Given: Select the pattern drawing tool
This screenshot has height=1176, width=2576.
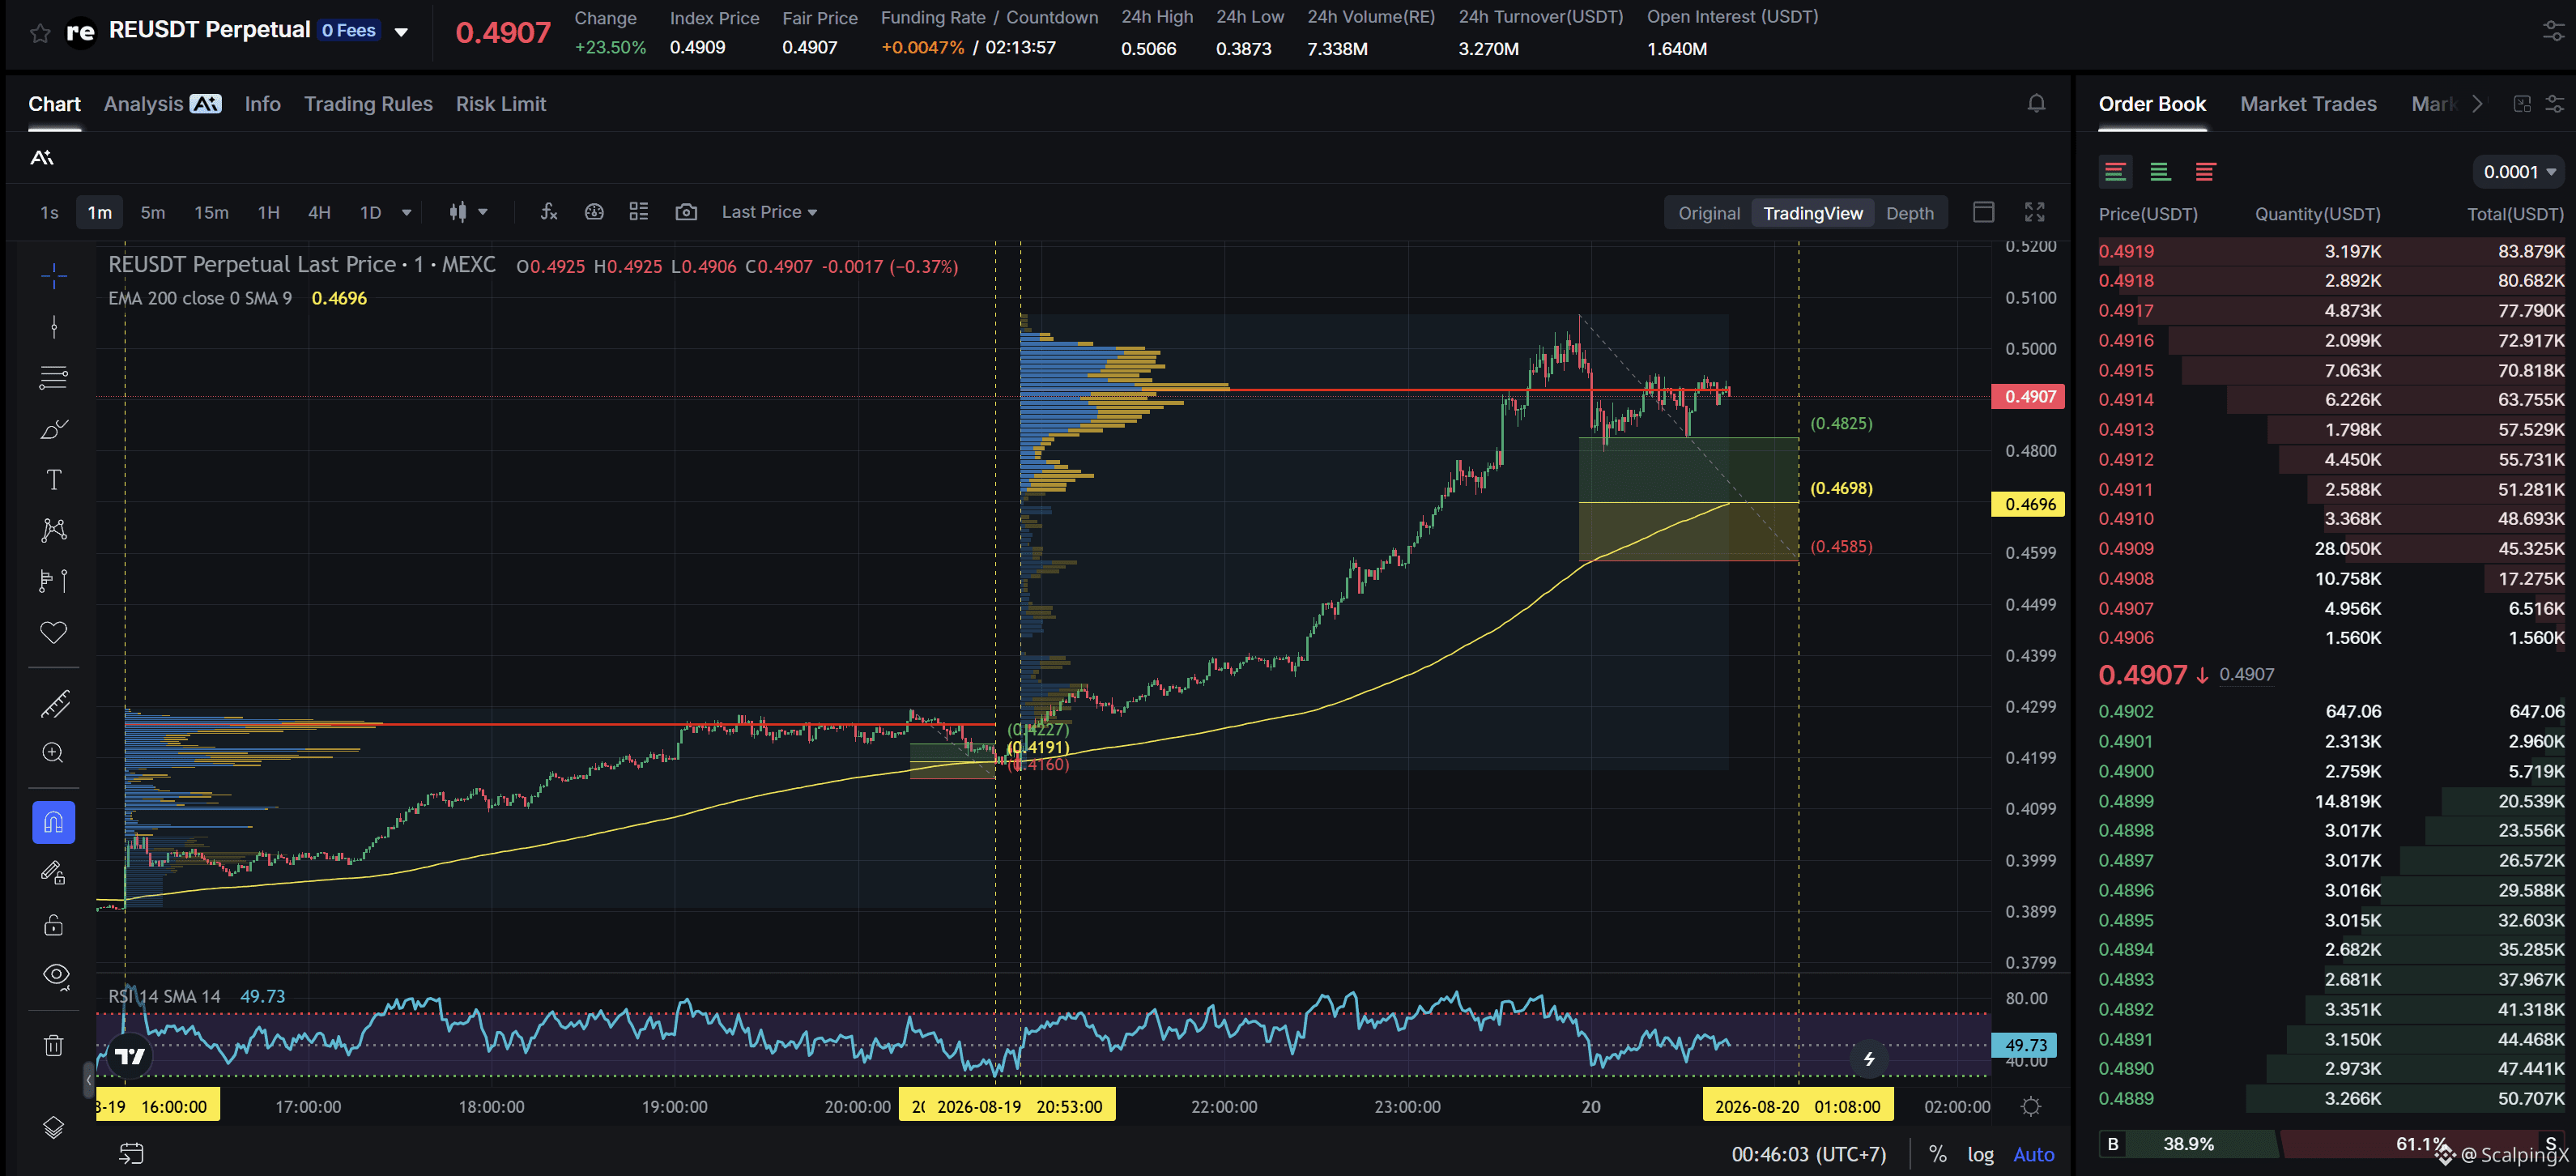Looking at the screenshot, I should (x=54, y=530).
